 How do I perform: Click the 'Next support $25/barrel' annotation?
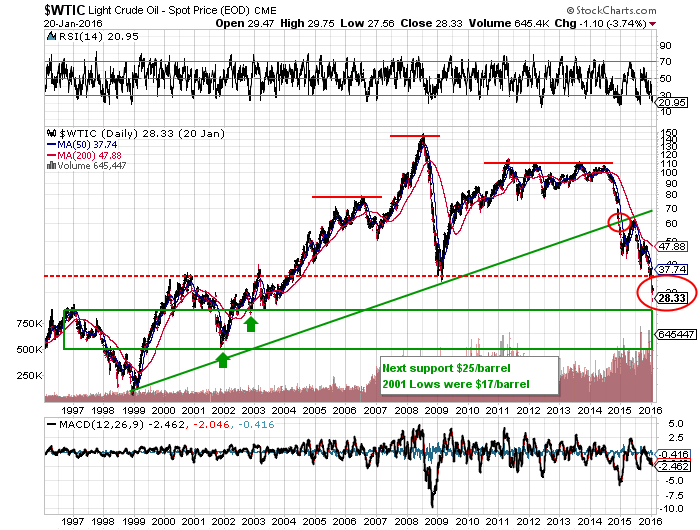(x=444, y=368)
